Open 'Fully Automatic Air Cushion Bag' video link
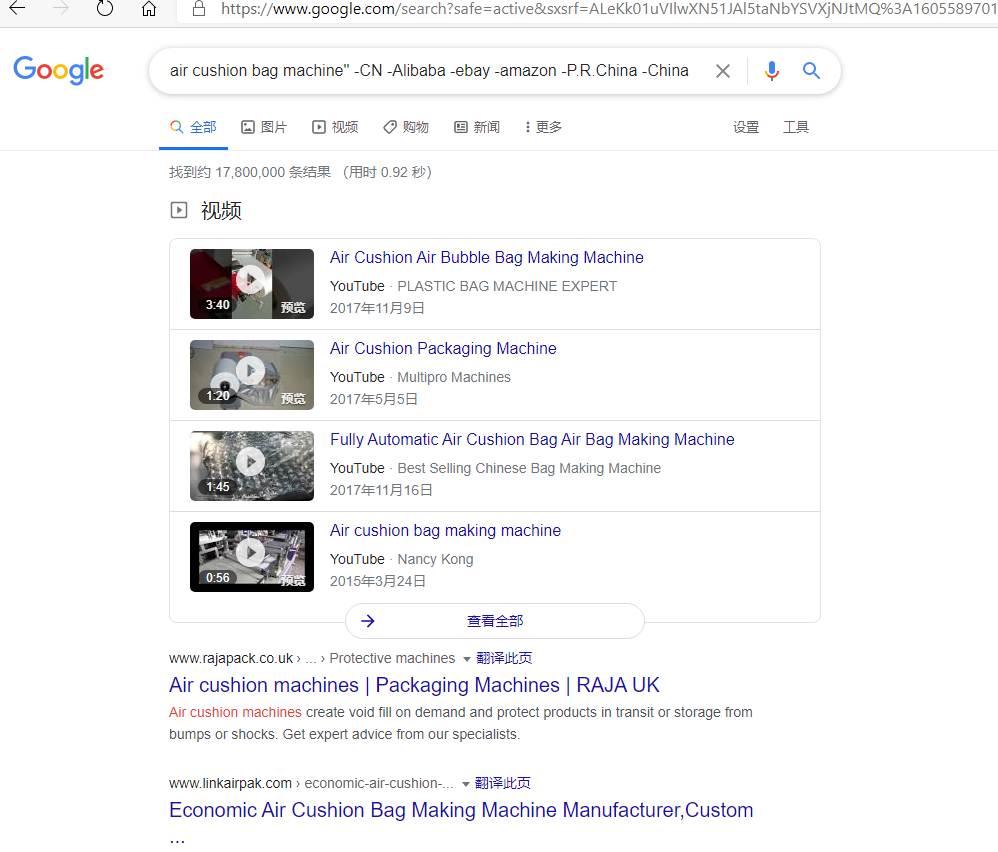This screenshot has height=852, width=998. 532,440
